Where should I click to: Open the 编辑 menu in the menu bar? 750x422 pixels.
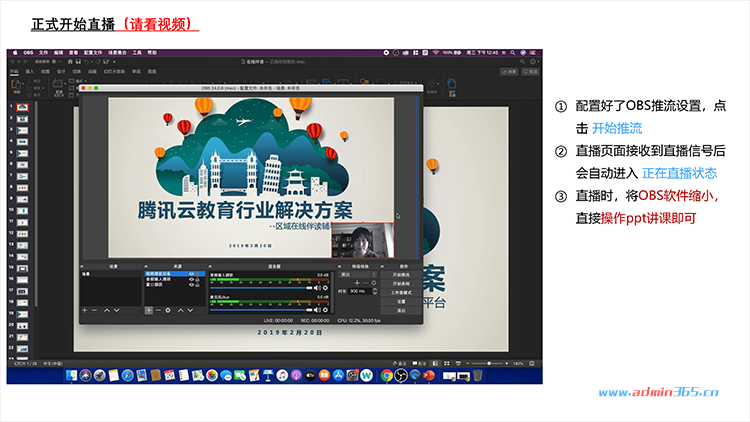pyautogui.click(x=58, y=53)
